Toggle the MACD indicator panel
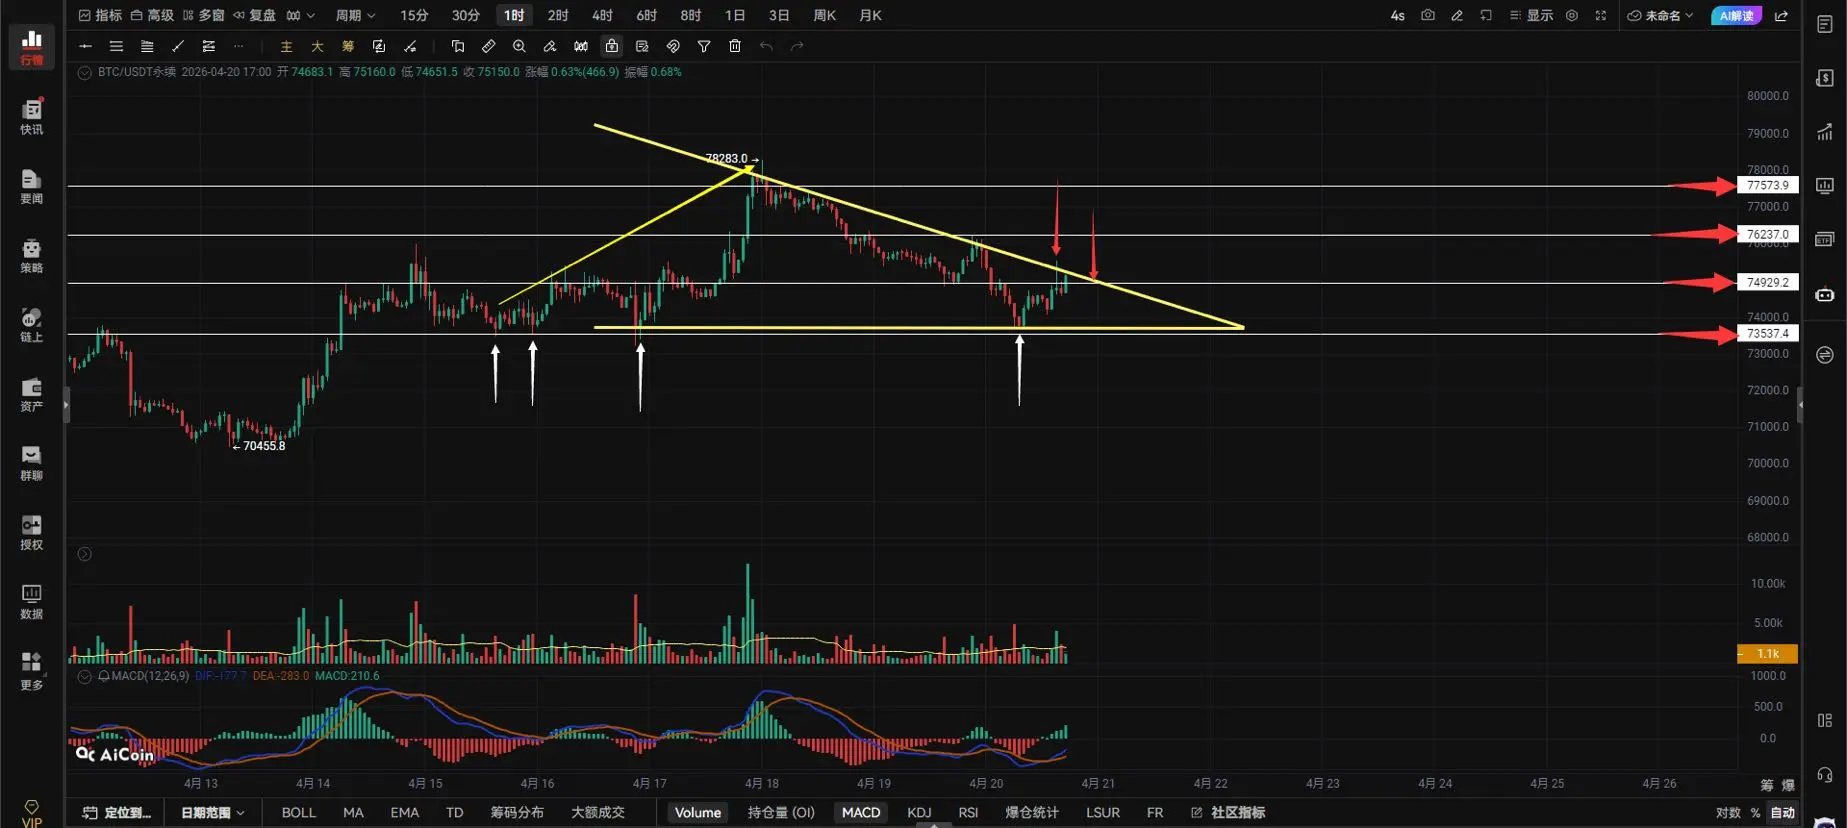Screen dimensions: 1847x828 point(861,813)
